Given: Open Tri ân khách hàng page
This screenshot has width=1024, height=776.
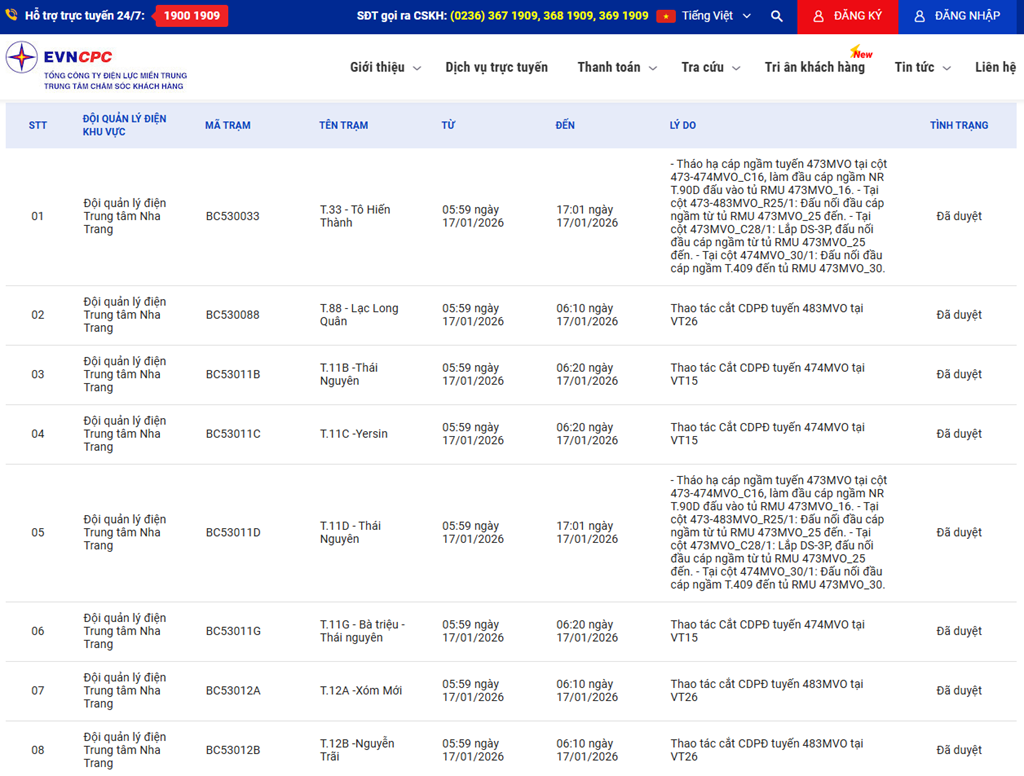Looking at the screenshot, I should [x=814, y=67].
